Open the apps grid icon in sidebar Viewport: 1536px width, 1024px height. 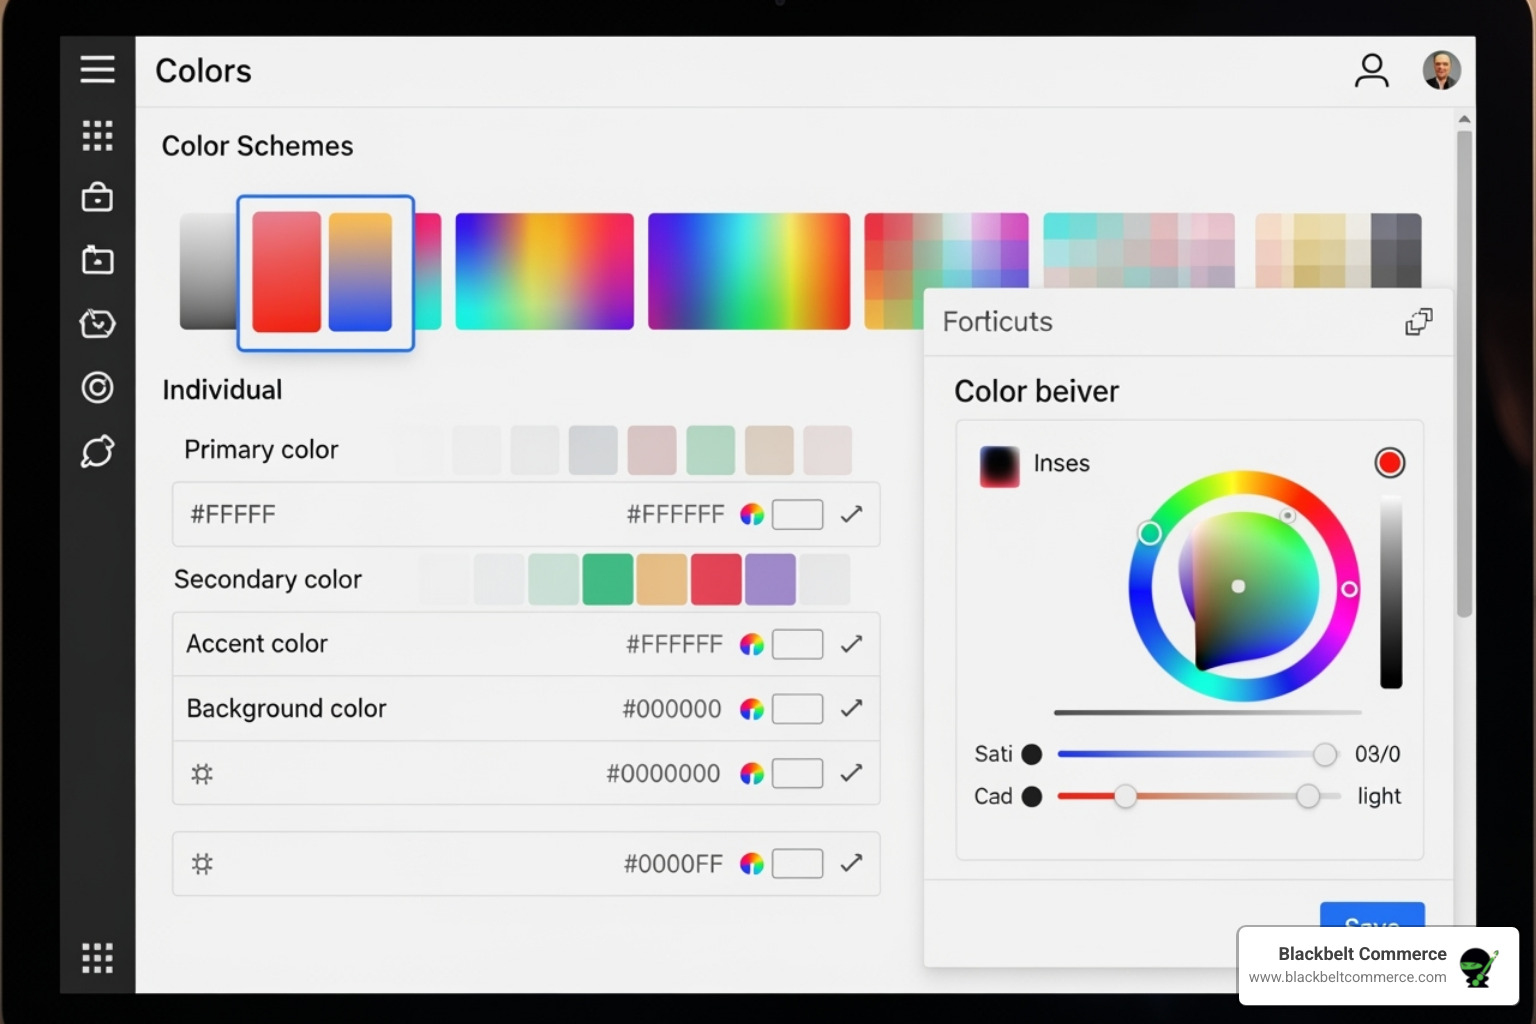(97, 135)
